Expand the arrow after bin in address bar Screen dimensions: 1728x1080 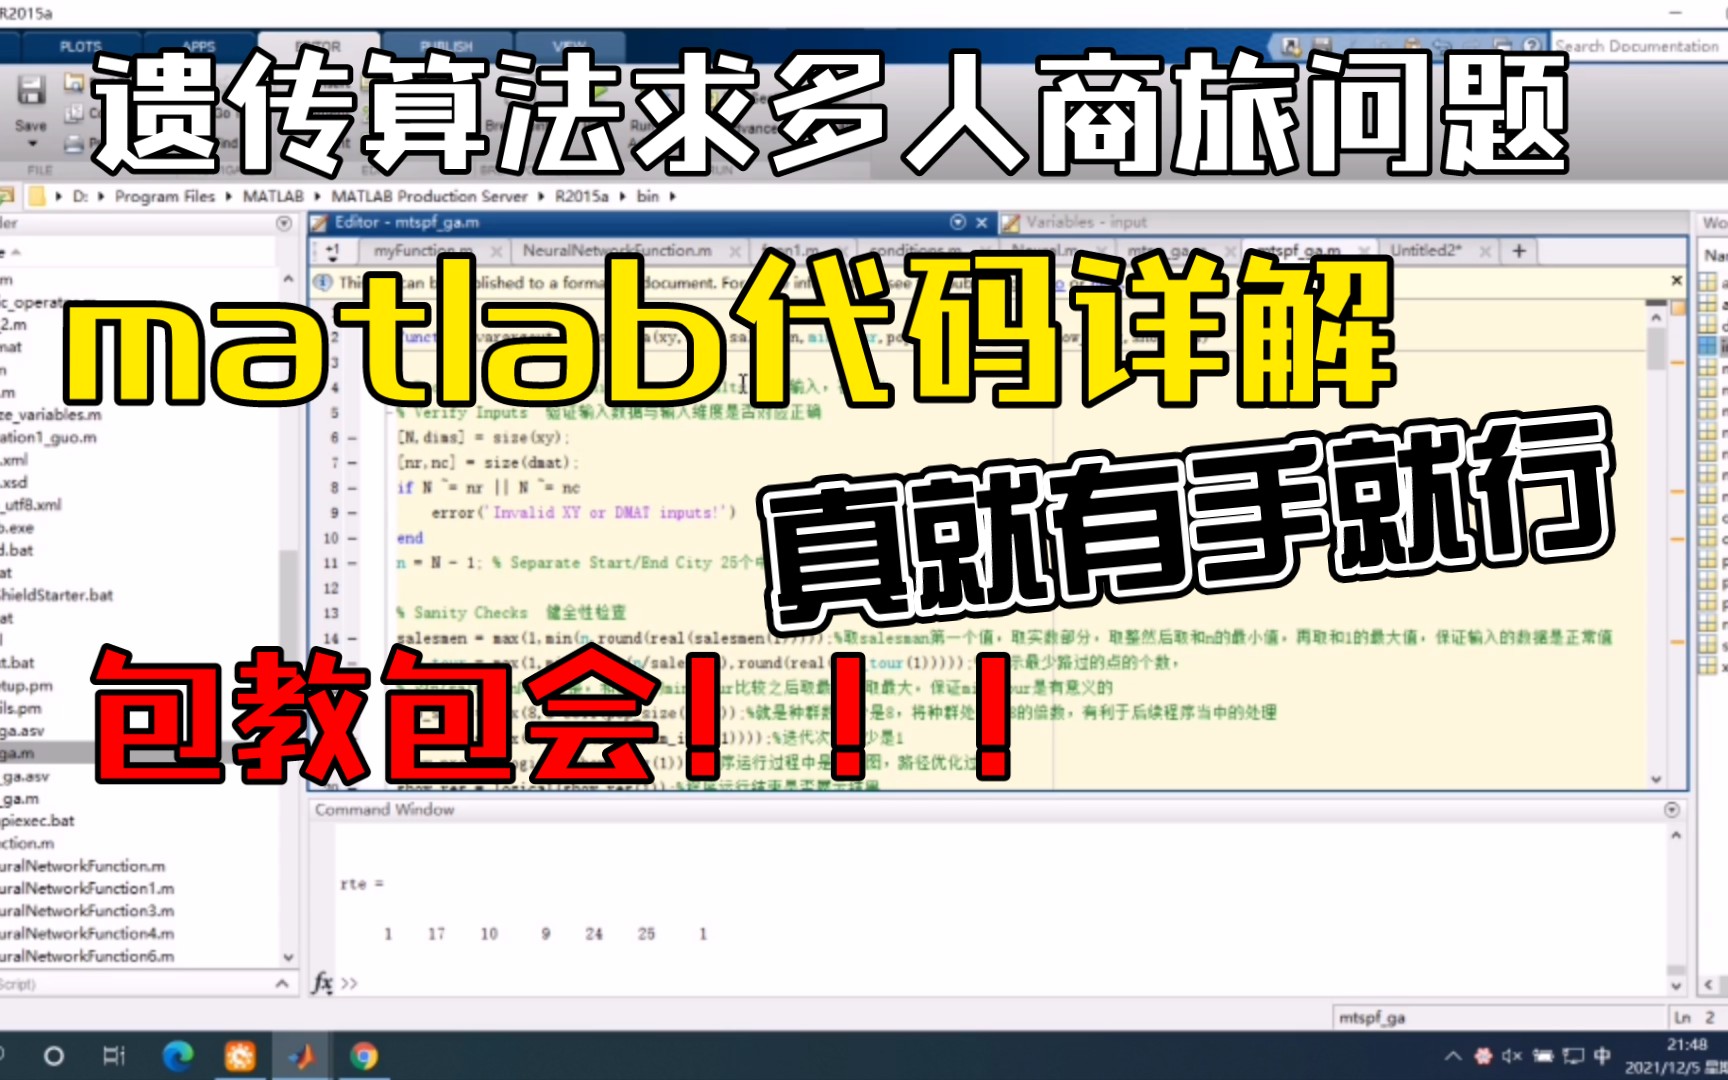[672, 196]
